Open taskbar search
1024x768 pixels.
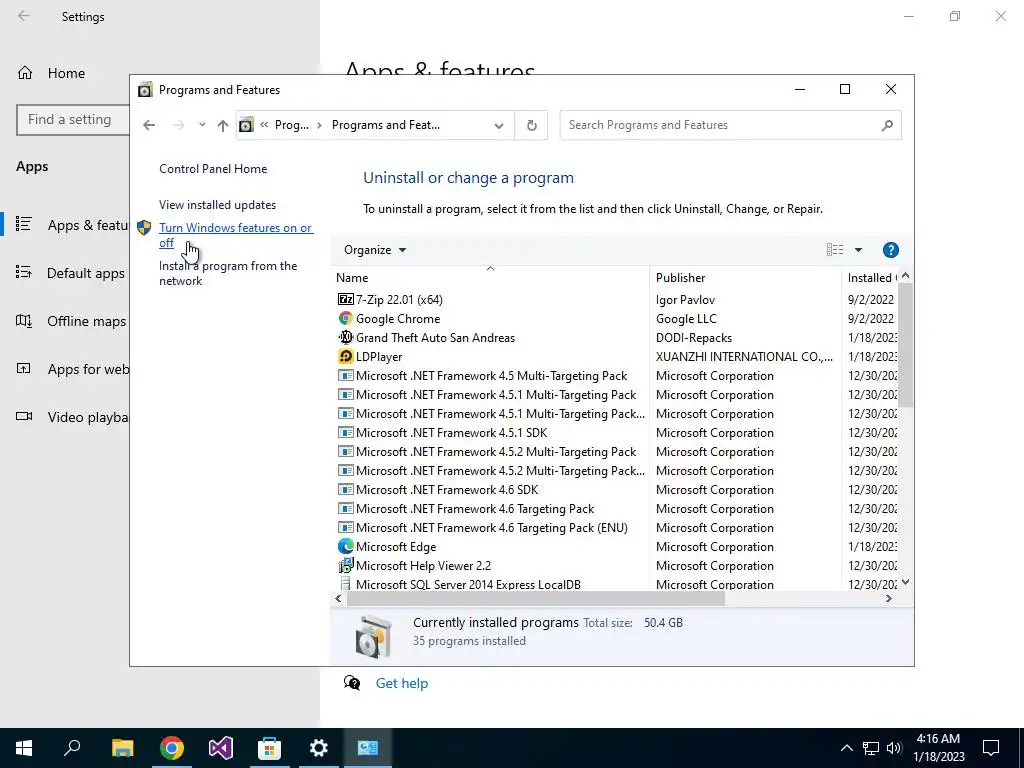coord(72,748)
